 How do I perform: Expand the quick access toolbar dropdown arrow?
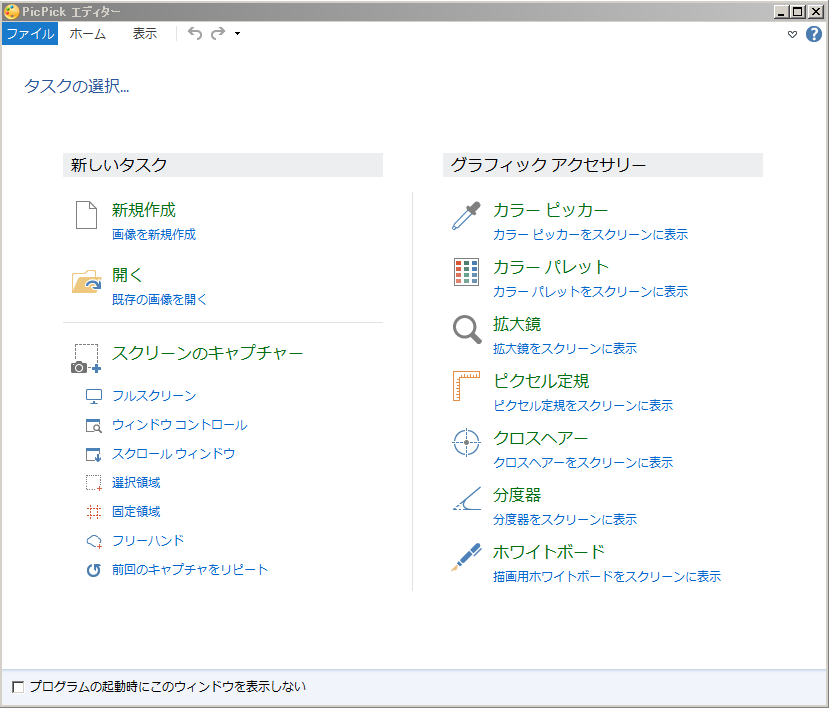point(237,33)
